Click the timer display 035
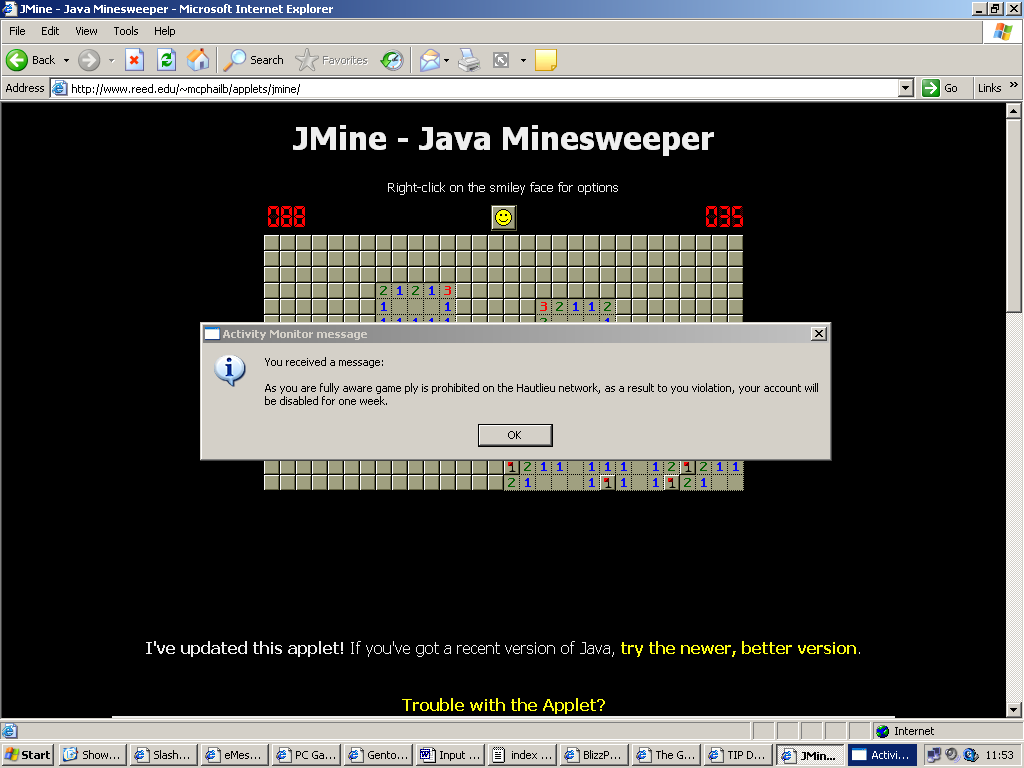Image resolution: width=1024 pixels, height=768 pixels. click(x=724, y=217)
